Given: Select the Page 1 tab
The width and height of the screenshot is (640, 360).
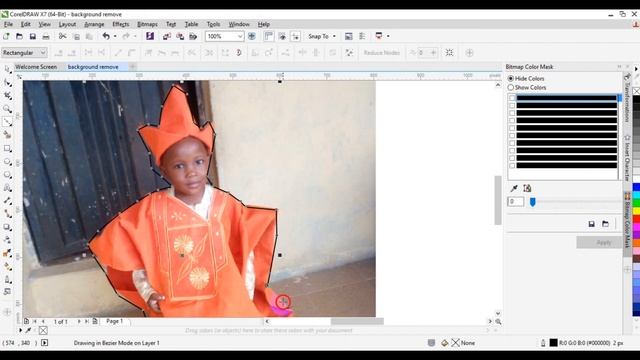Looking at the screenshot, I should click(x=115, y=321).
